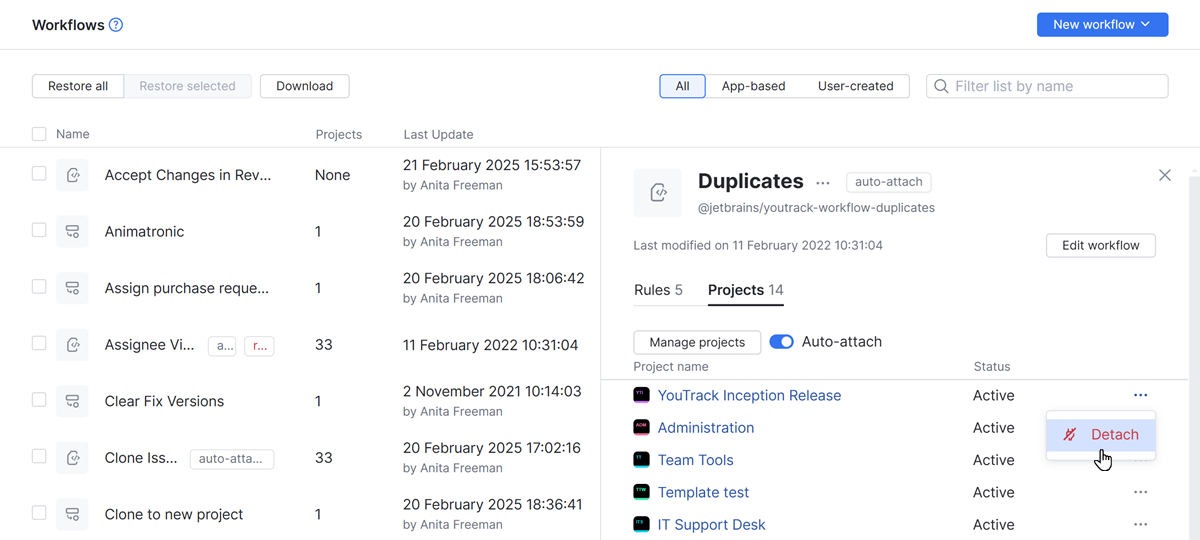Click the Edit workflow button
The width and height of the screenshot is (1200, 540).
[x=1100, y=245]
